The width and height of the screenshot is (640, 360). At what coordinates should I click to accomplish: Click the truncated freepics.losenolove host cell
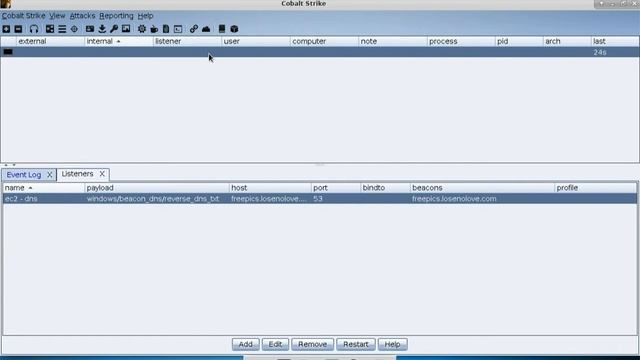[x=269, y=199]
